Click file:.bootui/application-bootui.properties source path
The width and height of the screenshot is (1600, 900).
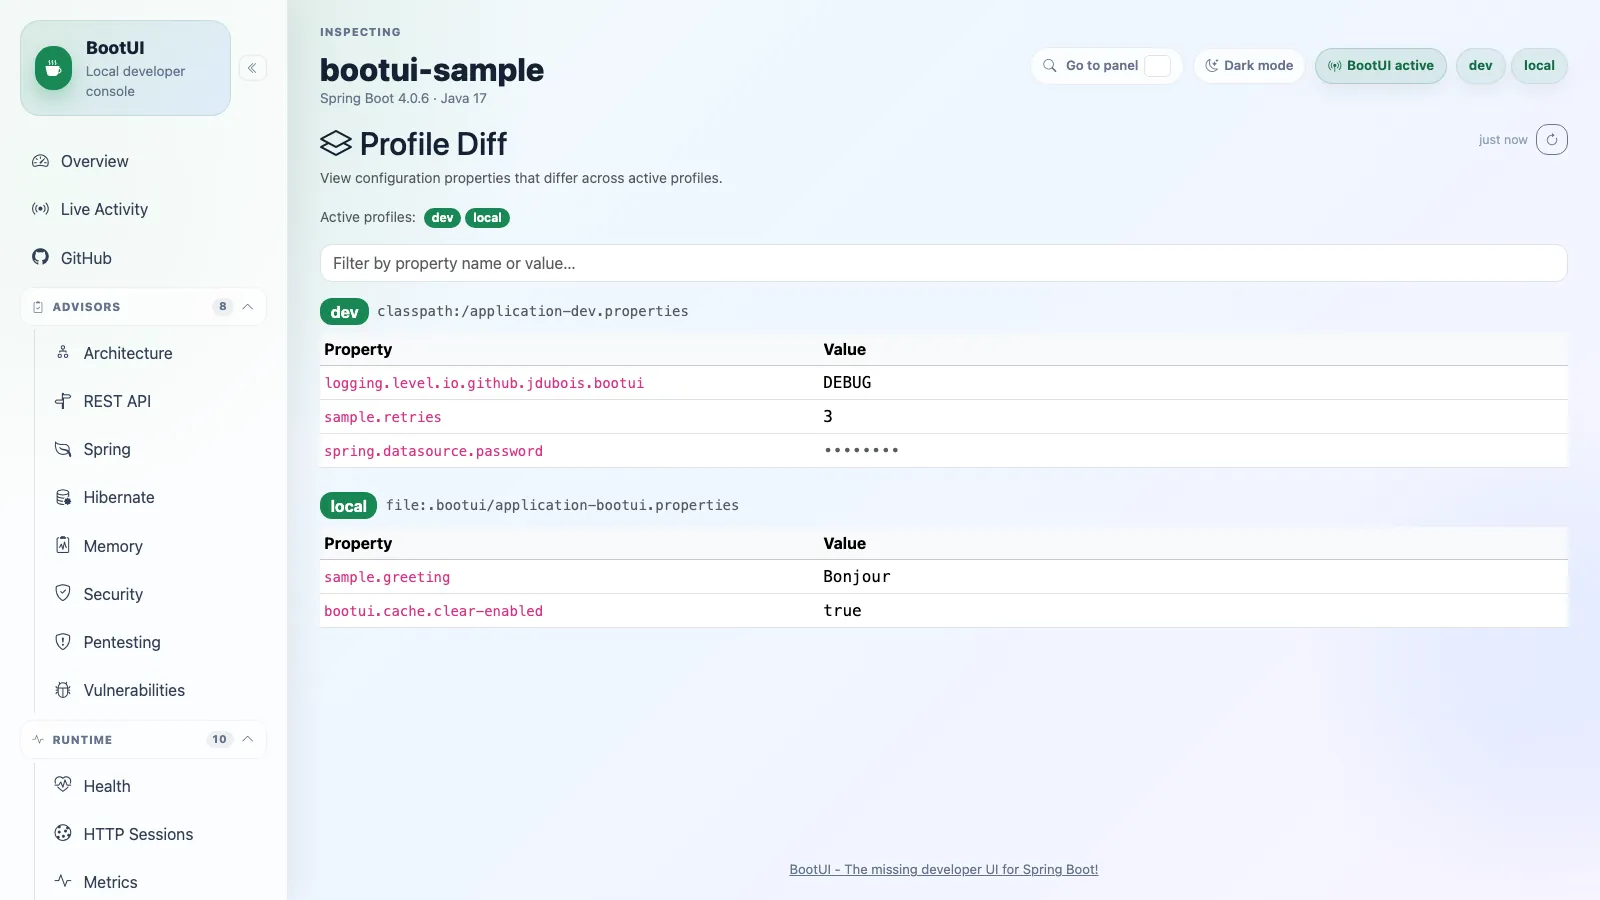coord(562,505)
